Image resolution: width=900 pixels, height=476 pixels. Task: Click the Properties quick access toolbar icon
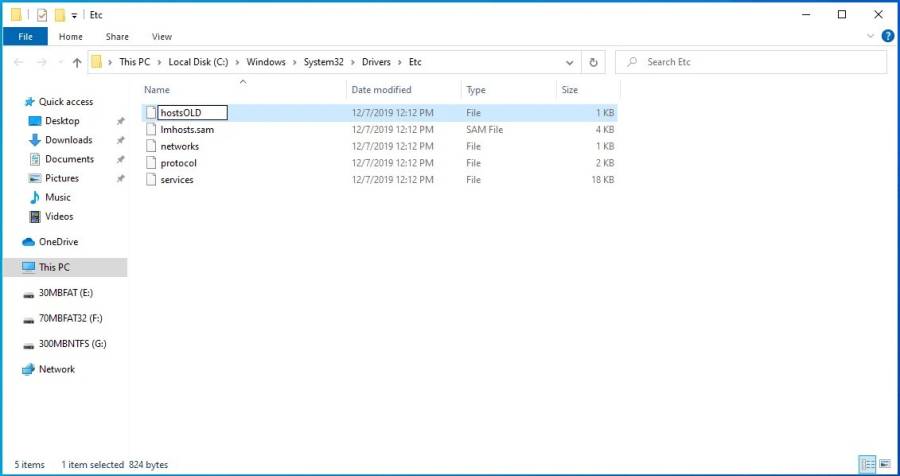click(x=41, y=15)
